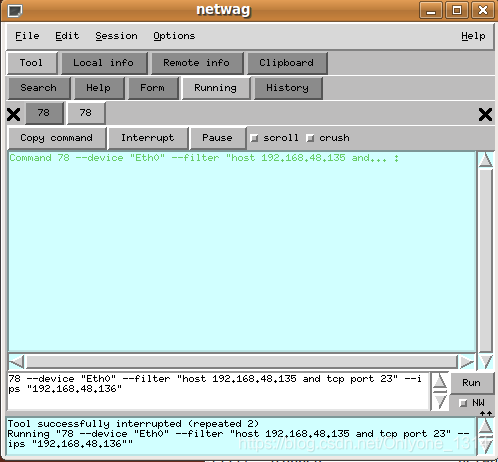Toggle the crush checkbox
Image resolution: width=498 pixels, height=462 pixels.
click(310, 138)
